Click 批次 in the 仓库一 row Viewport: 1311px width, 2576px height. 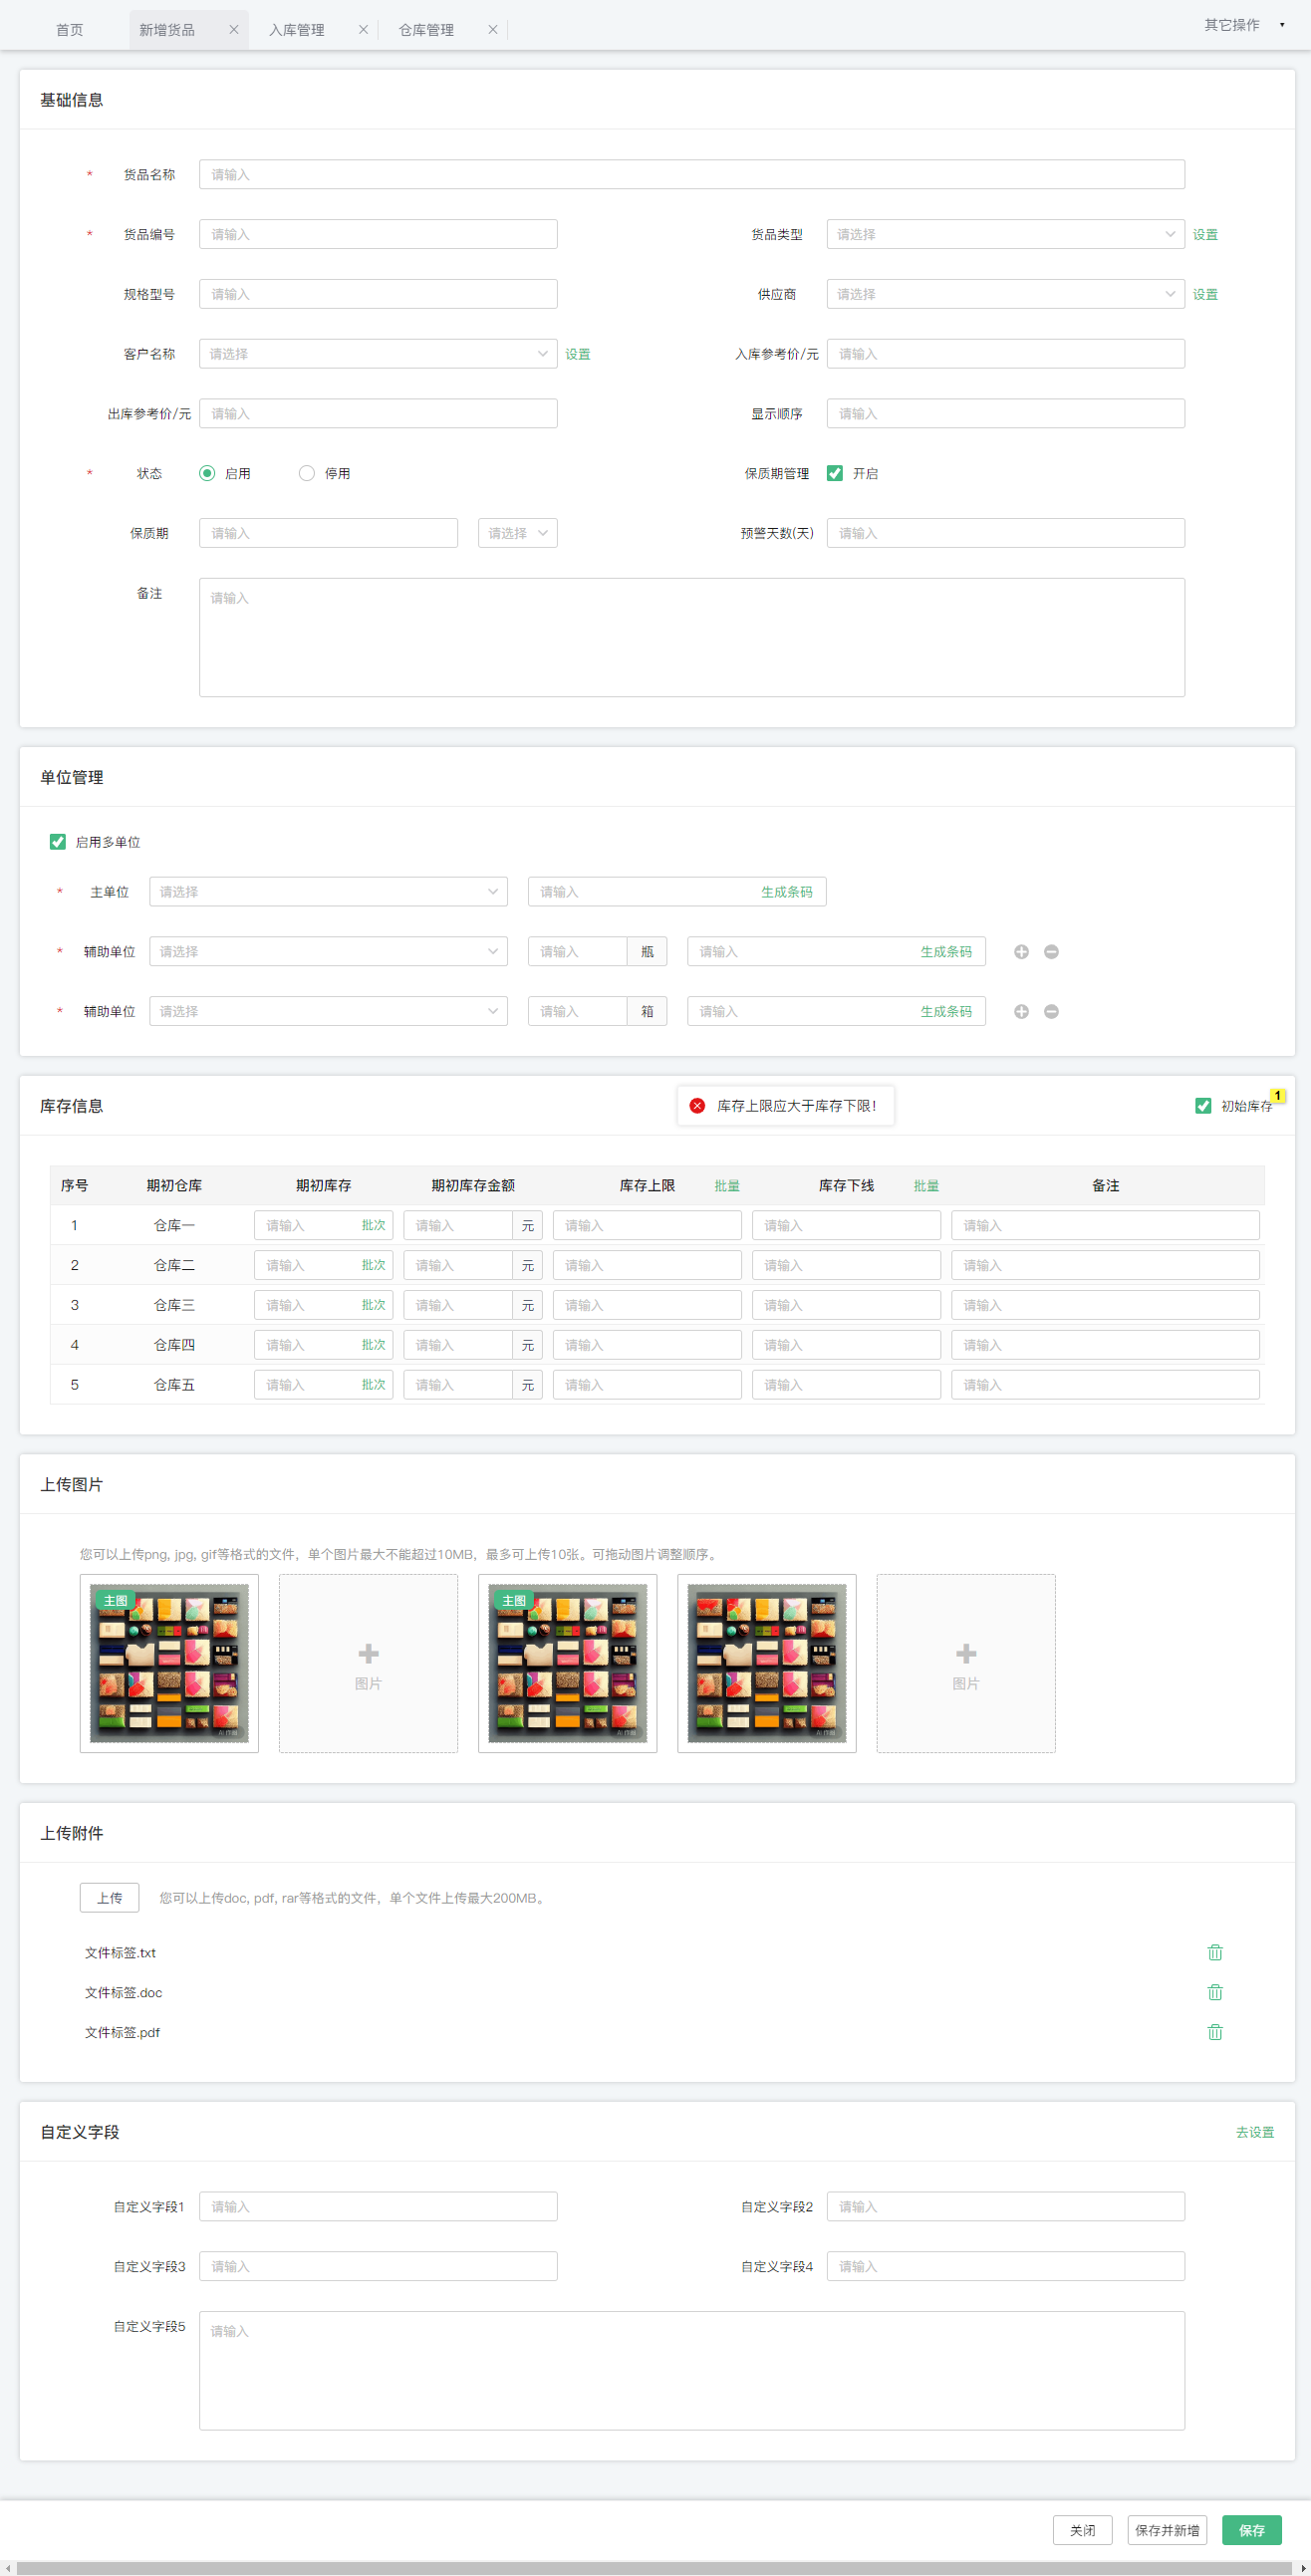tap(374, 1226)
